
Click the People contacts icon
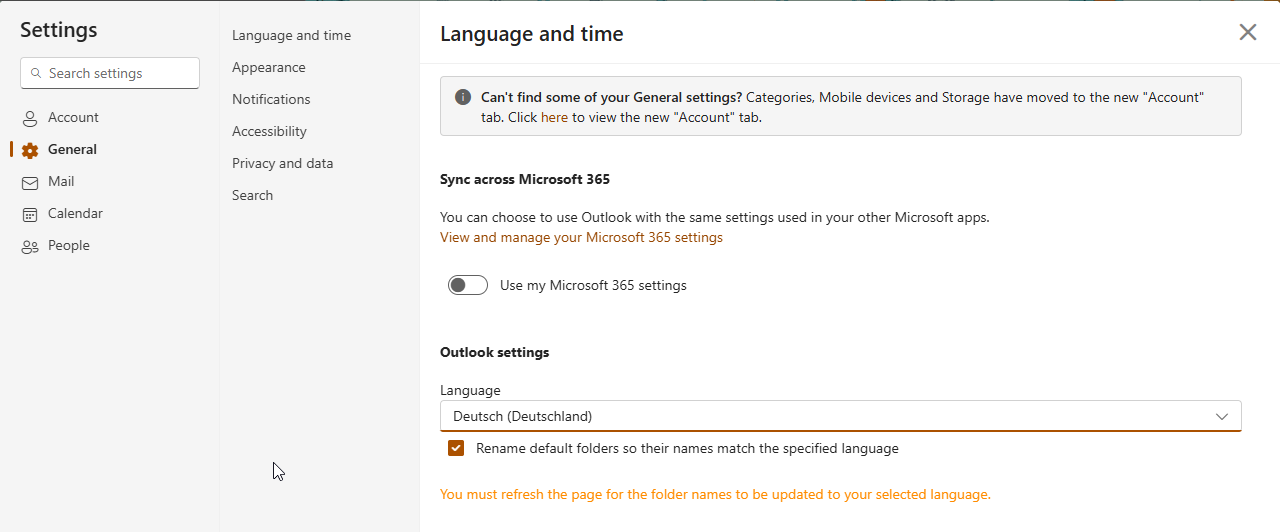[x=30, y=246]
